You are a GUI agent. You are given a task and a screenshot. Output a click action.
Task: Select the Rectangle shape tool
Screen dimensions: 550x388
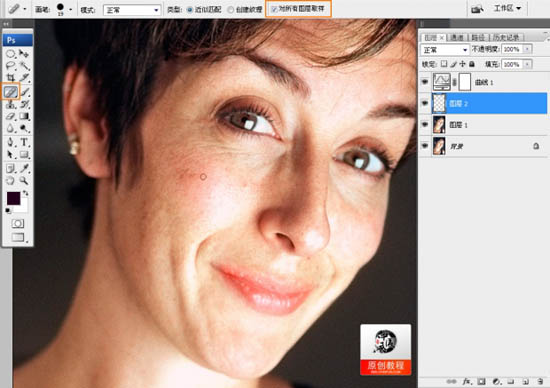pyautogui.click(x=24, y=154)
